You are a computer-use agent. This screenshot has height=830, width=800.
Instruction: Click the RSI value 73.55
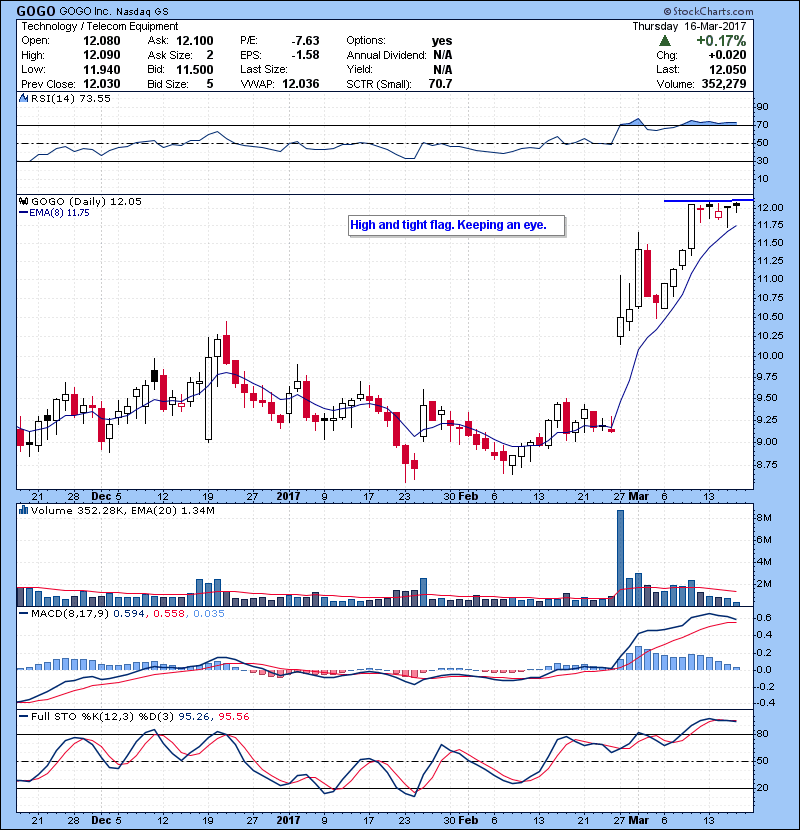(x=93, y=98)
